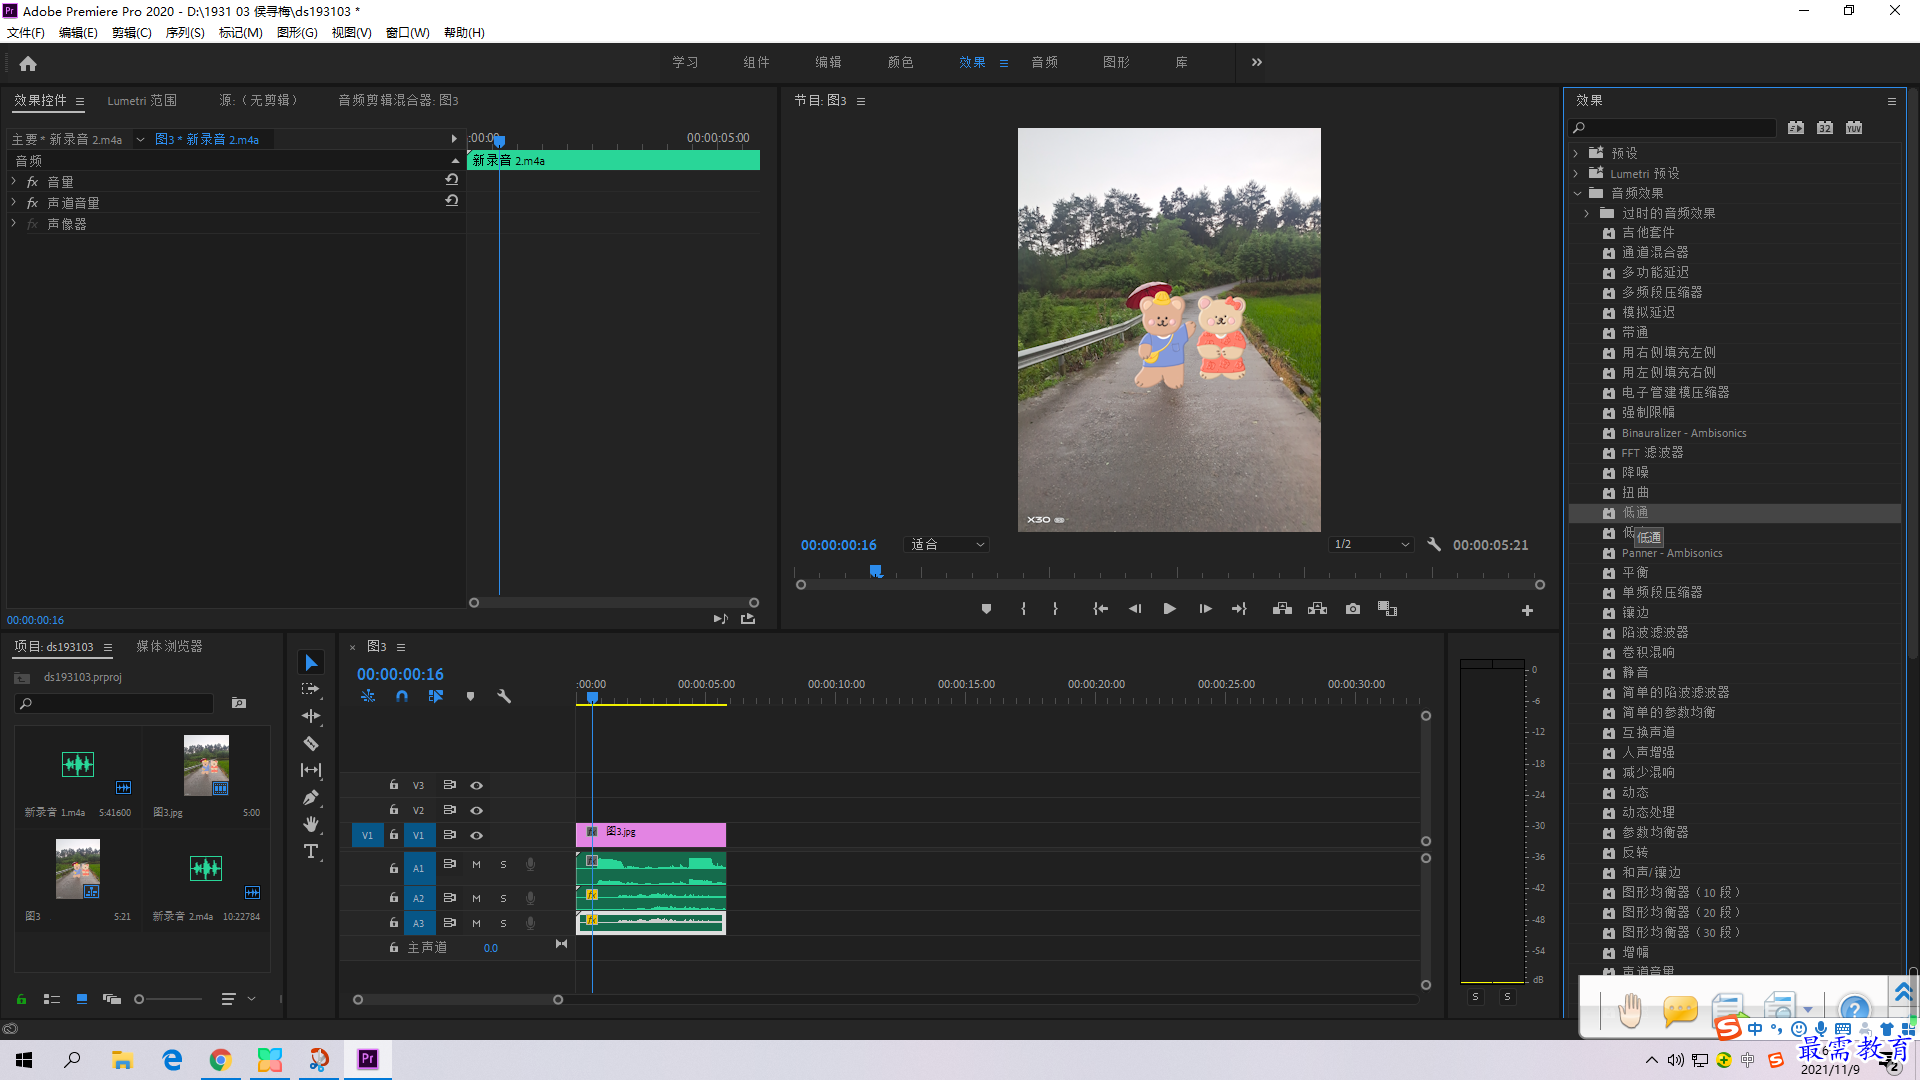Open the 媒体浏览器 tab
1920x1080 pixels.
point(169,647)
